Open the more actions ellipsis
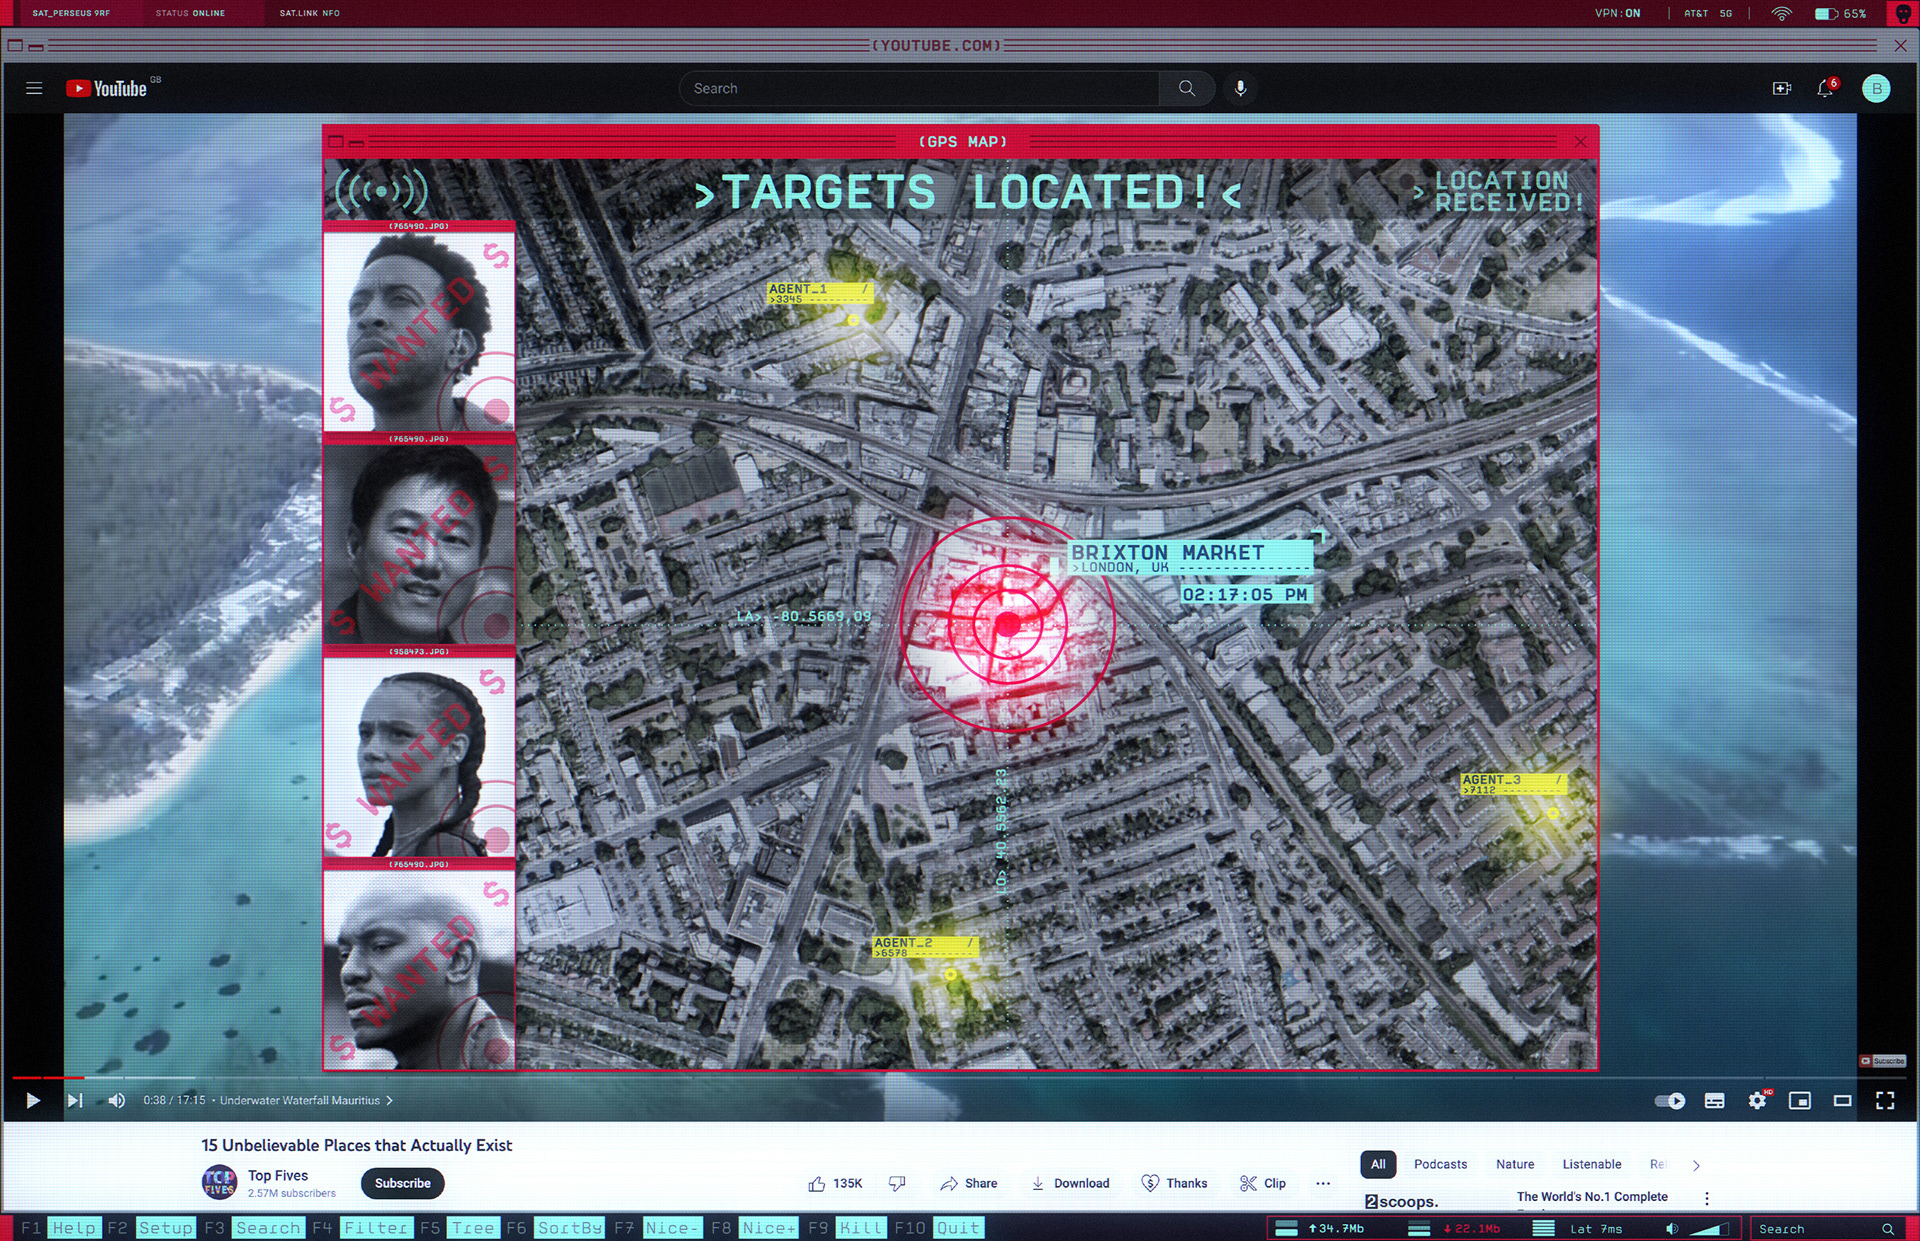 pos(1323,1183)
